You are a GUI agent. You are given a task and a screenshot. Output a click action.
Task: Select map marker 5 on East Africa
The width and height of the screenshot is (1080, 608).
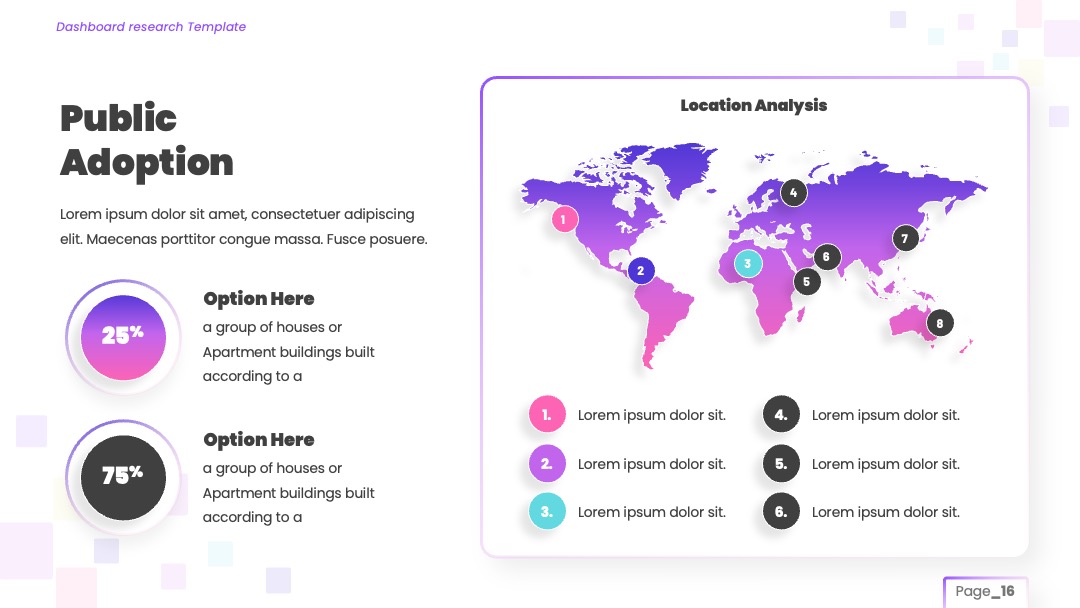click(807, 282)
